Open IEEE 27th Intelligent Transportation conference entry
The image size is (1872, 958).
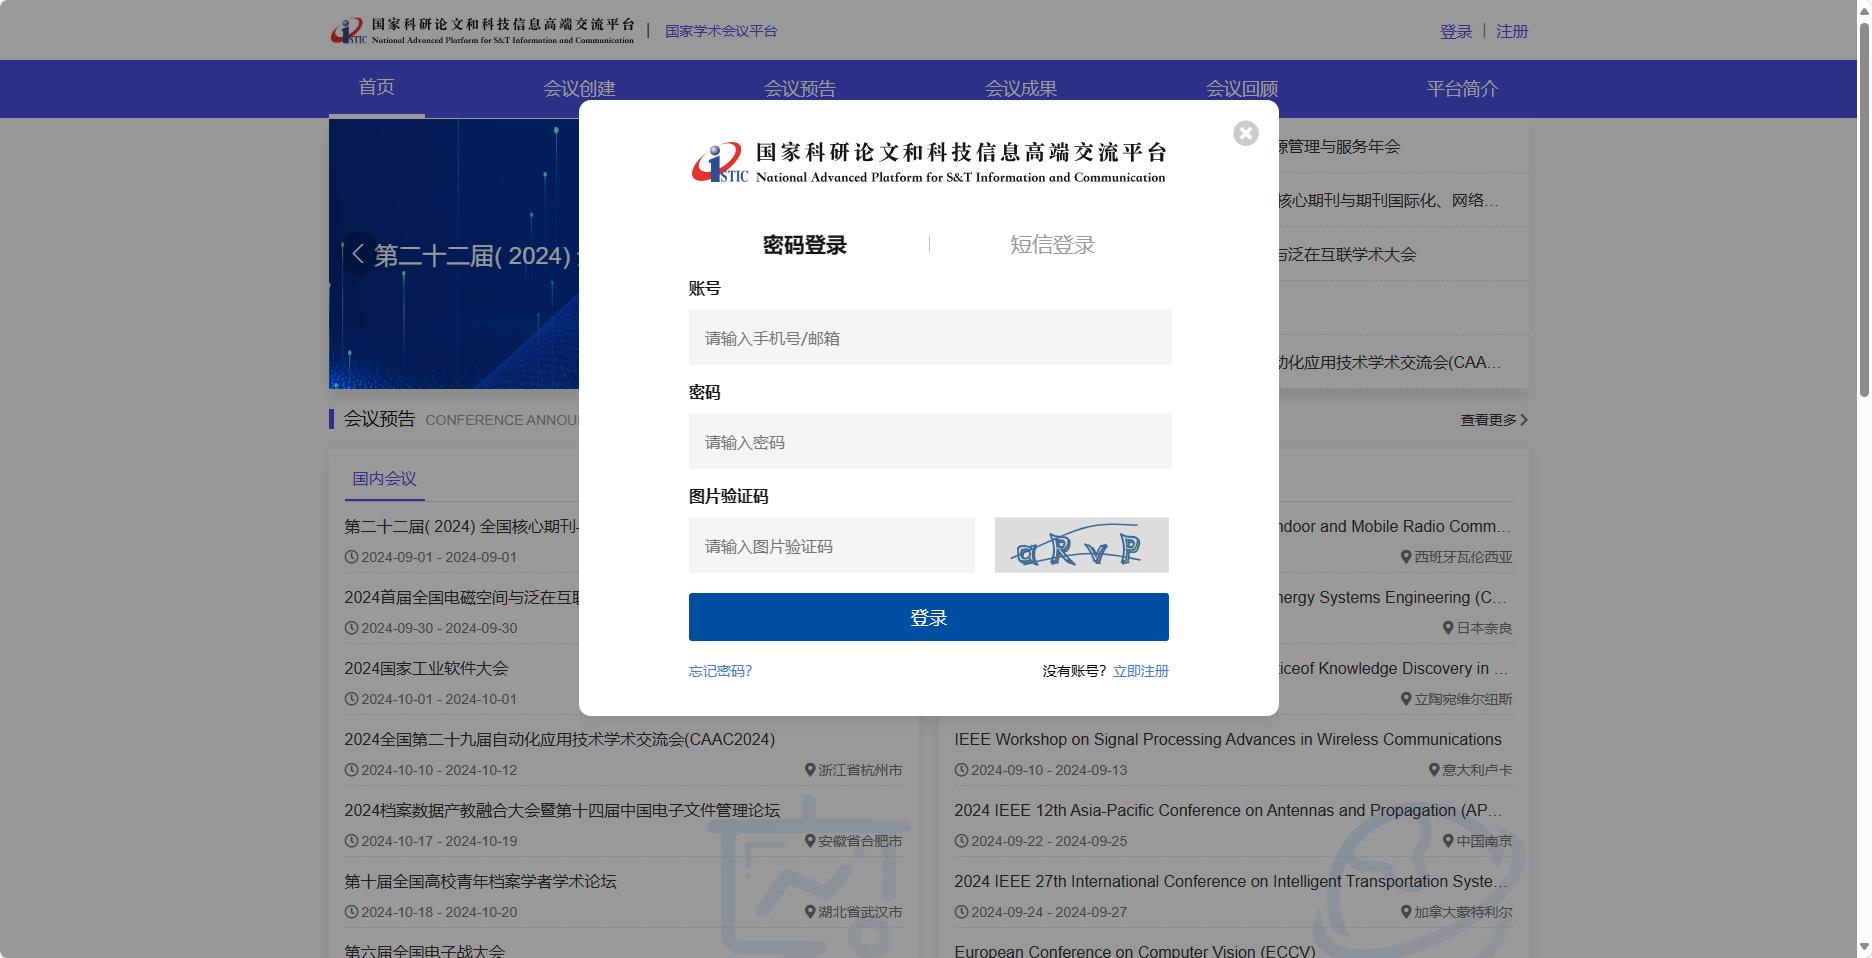point(1231,881)
